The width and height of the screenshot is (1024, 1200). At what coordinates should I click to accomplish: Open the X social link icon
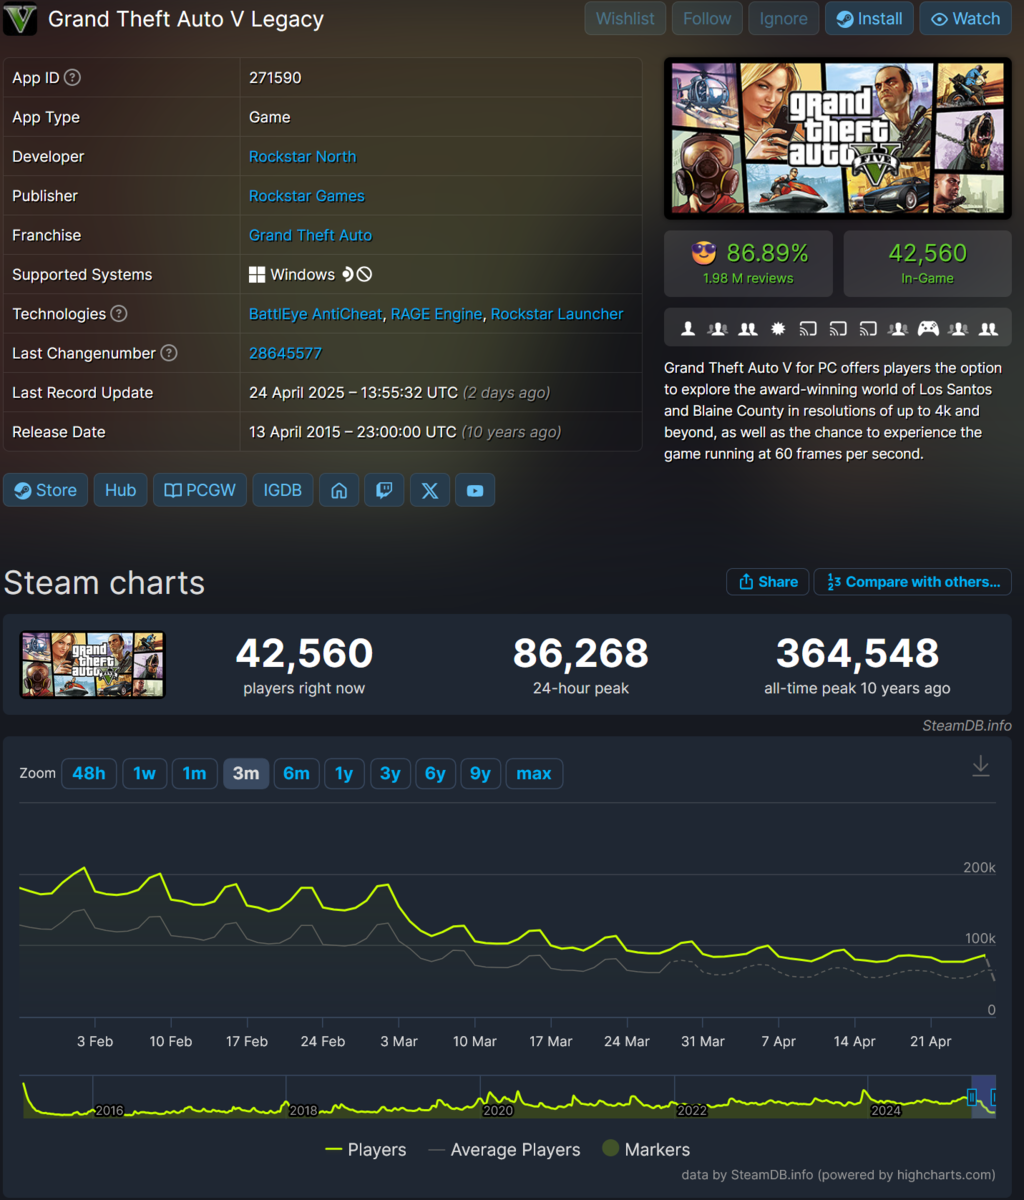430,490
